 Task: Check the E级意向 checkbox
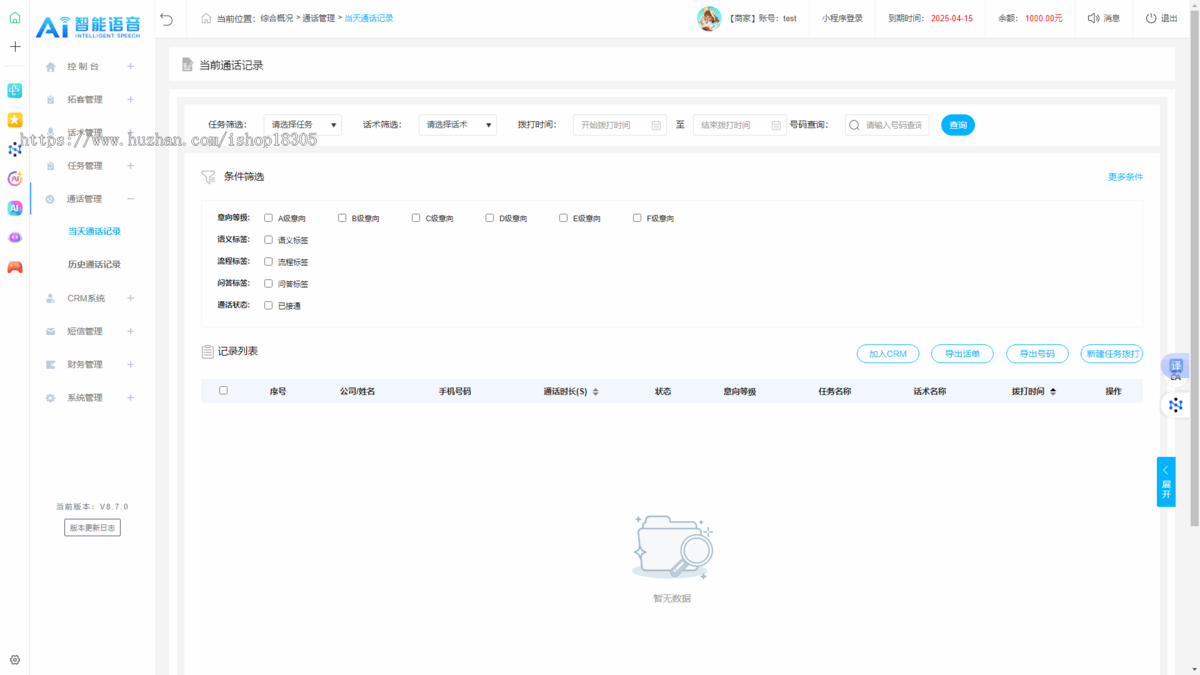[563, 217]
